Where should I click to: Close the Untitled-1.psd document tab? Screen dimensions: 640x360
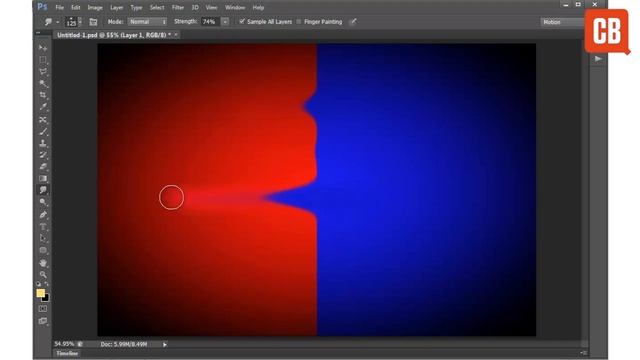(x=176, y=35)
